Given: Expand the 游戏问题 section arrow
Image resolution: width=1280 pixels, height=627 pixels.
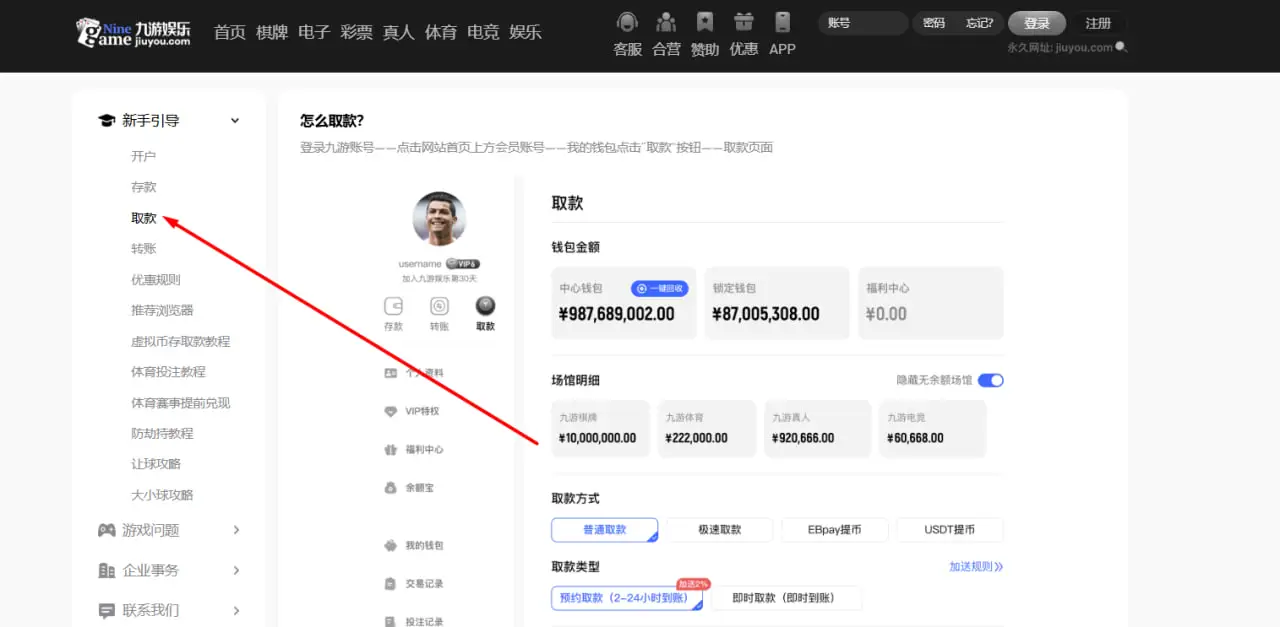Looking at the screenshot, I should [x=236, y=530].
